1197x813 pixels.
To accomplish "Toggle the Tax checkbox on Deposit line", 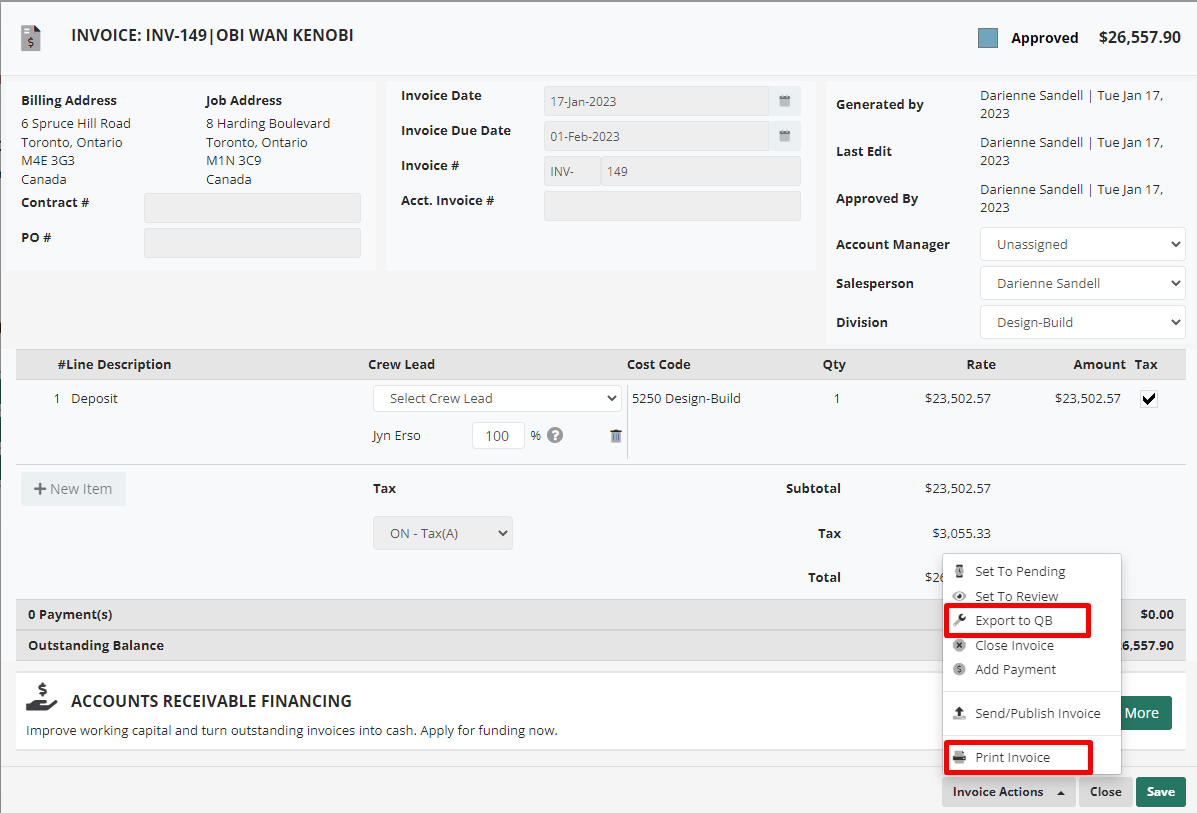I will pos(1148,398).
